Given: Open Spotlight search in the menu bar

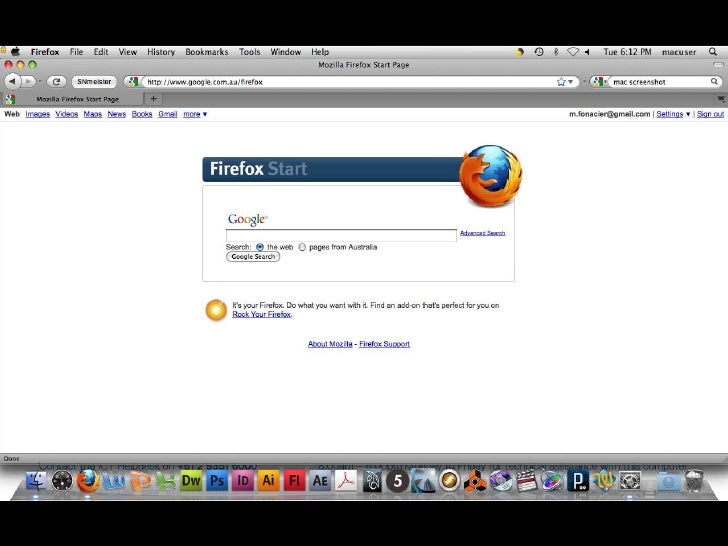Looking at the screenshot, I should (713, 52).
